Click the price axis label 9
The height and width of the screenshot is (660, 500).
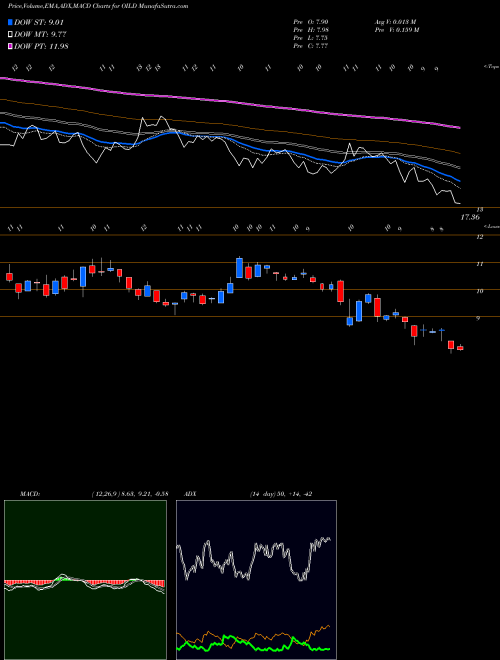pyautogui.click(x=479, y=318)
